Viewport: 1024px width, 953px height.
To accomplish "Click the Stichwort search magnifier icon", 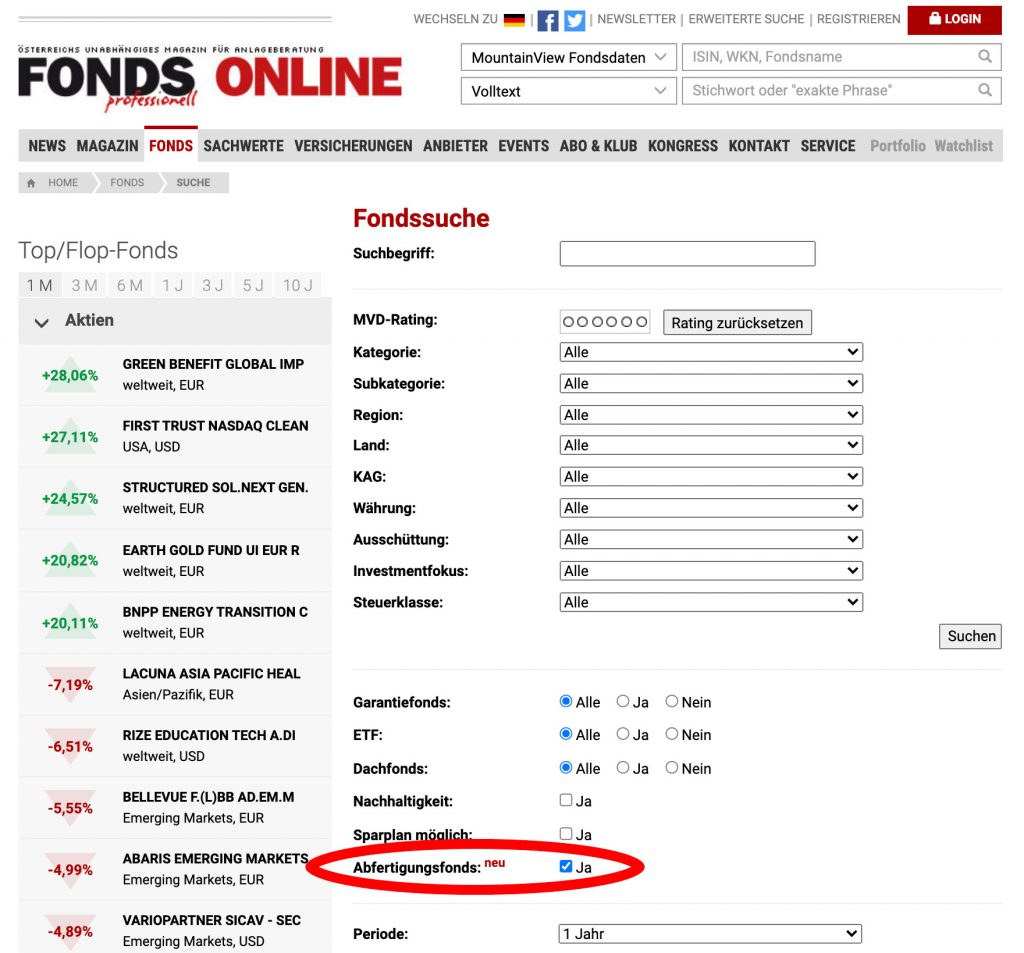I will [x=985, y=90].
